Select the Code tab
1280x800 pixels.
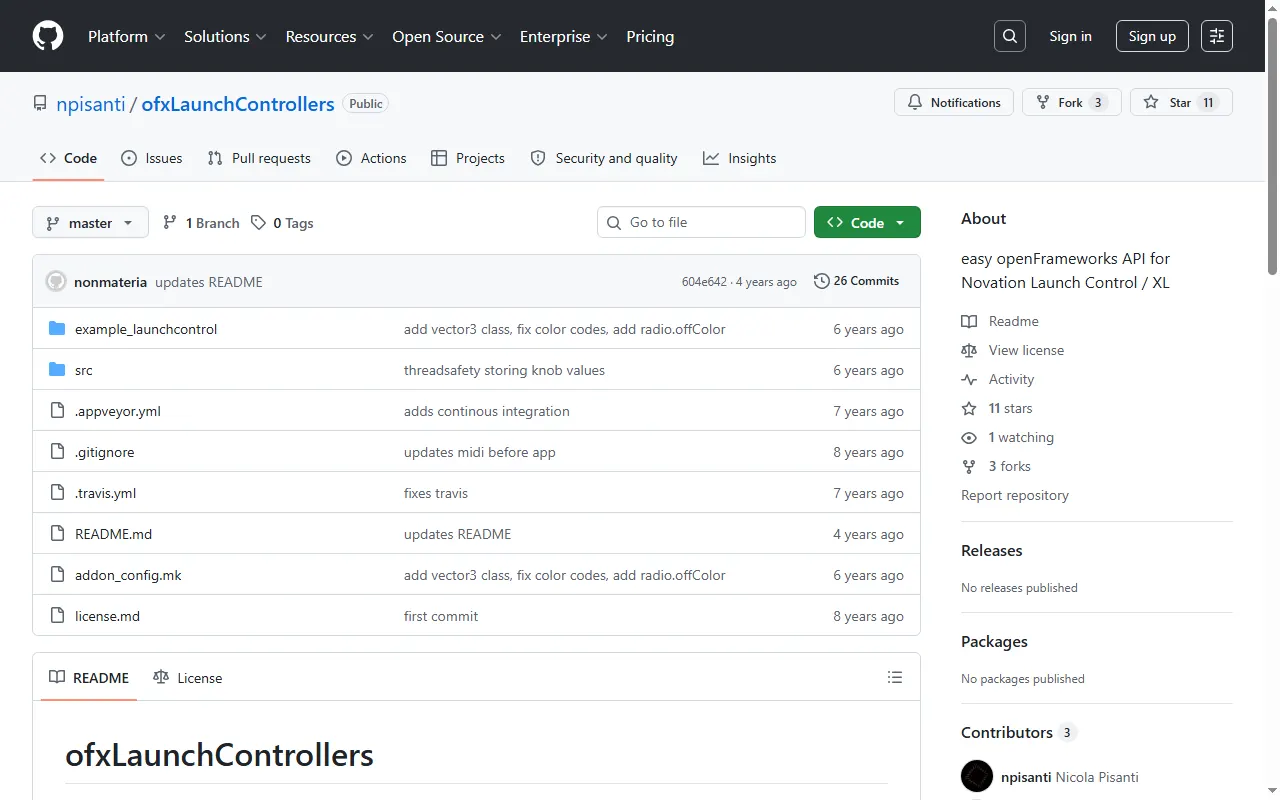tap(68, 158)
